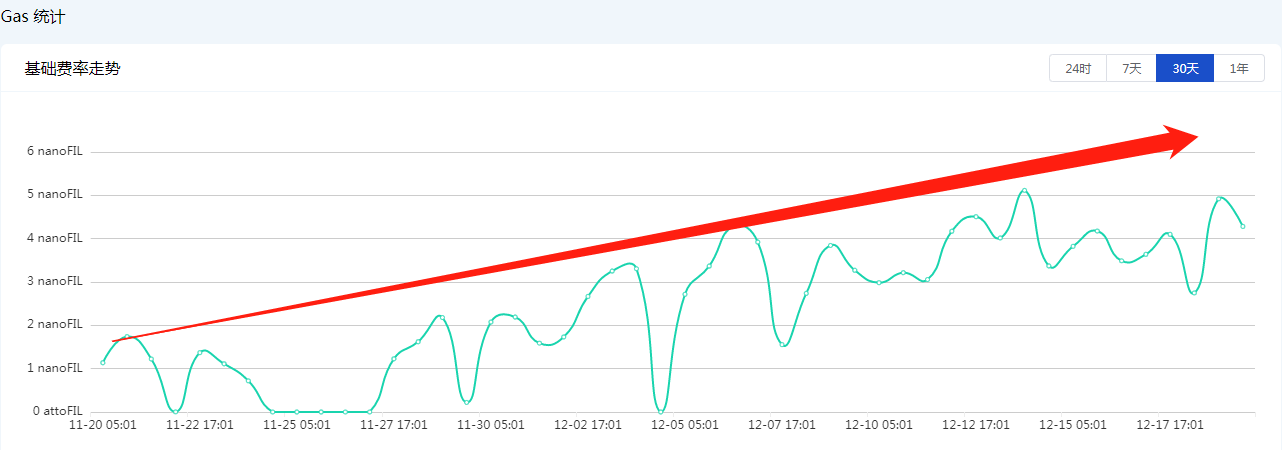Select the 7天 range tab

point(1131,69)
